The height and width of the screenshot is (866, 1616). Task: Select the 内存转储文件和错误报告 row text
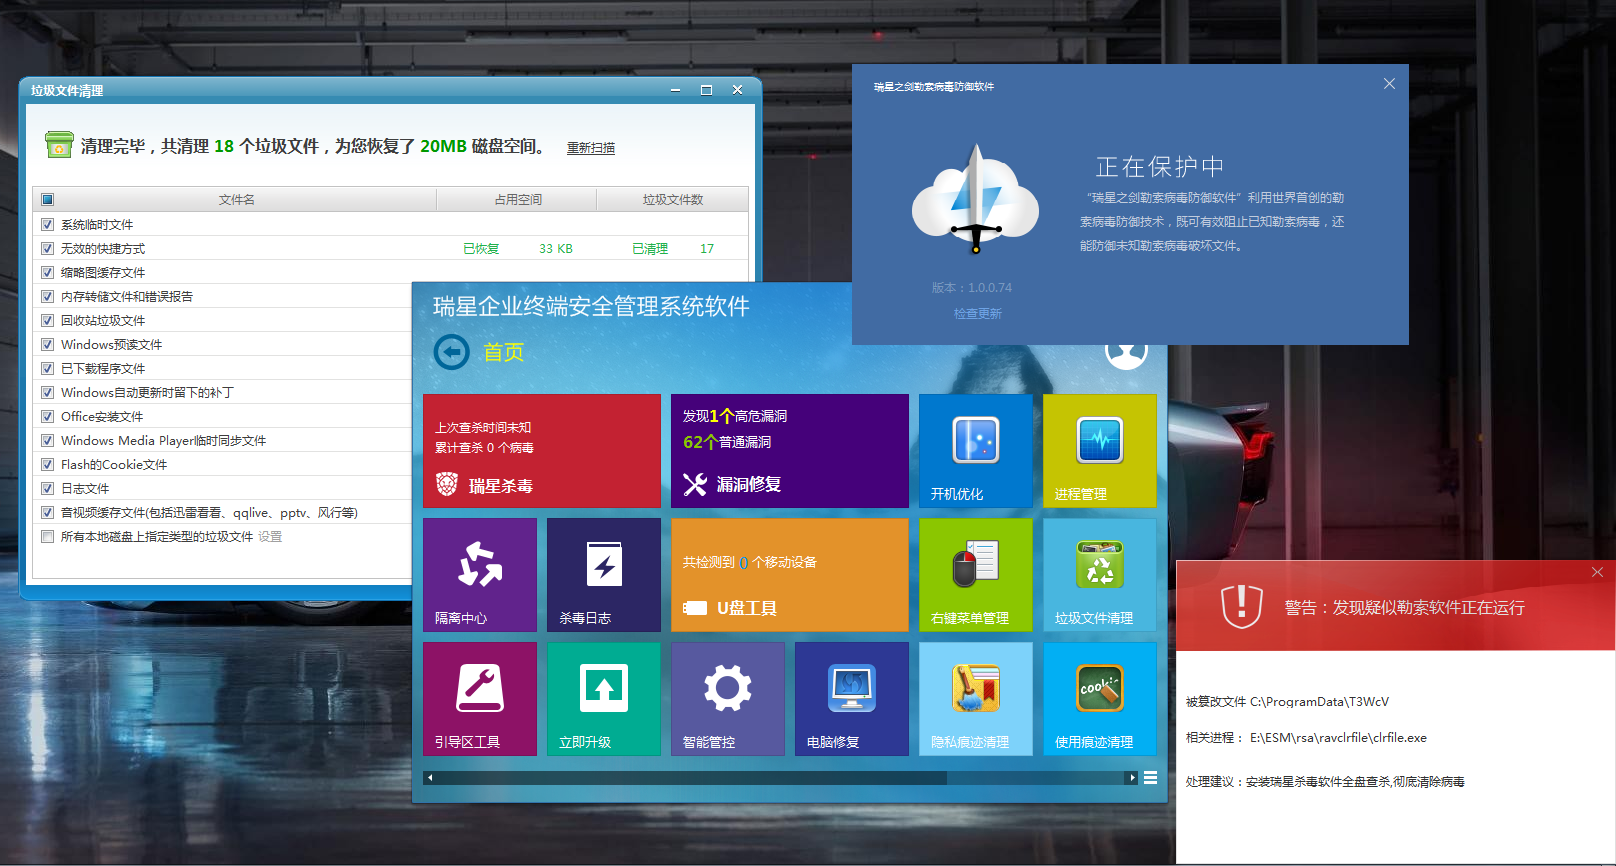pos(127,297)
